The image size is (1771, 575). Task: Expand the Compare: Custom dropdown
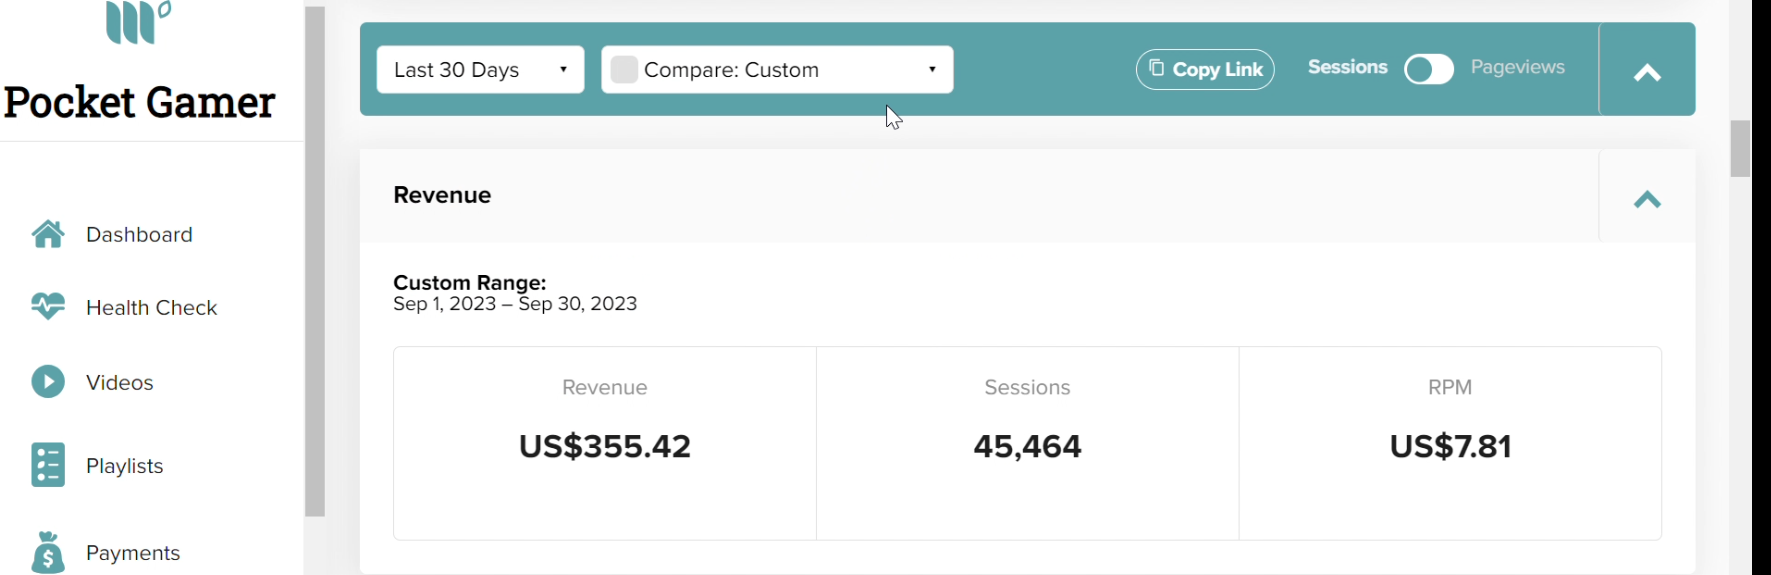point(777,69)
